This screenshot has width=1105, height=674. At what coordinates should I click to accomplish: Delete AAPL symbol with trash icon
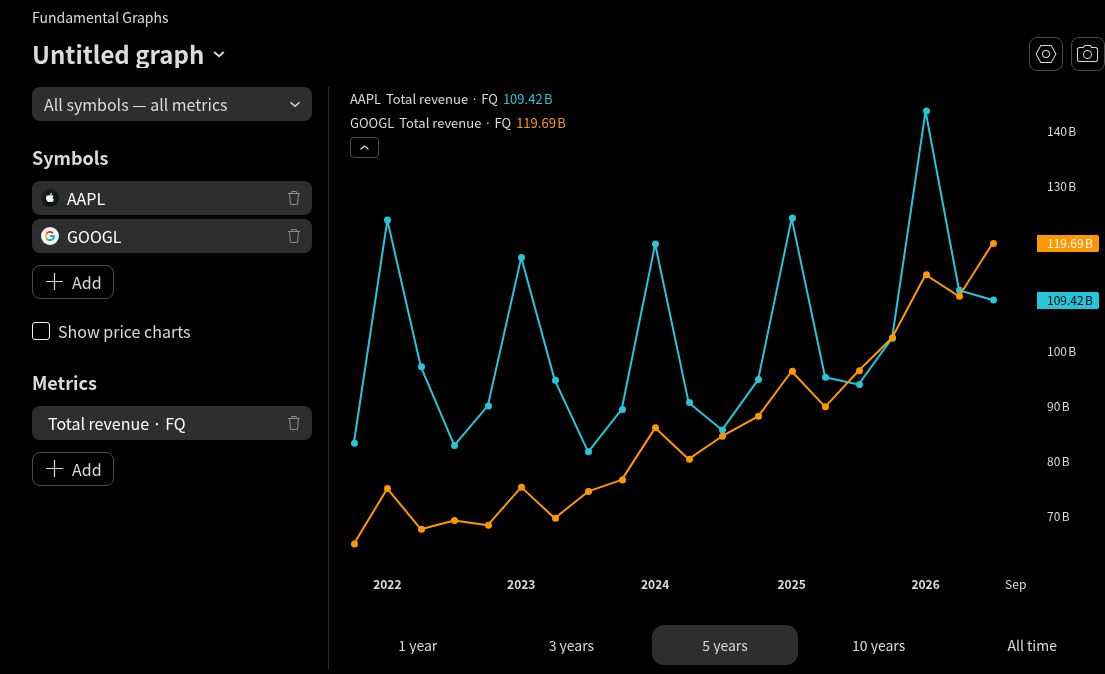point(294,198)
